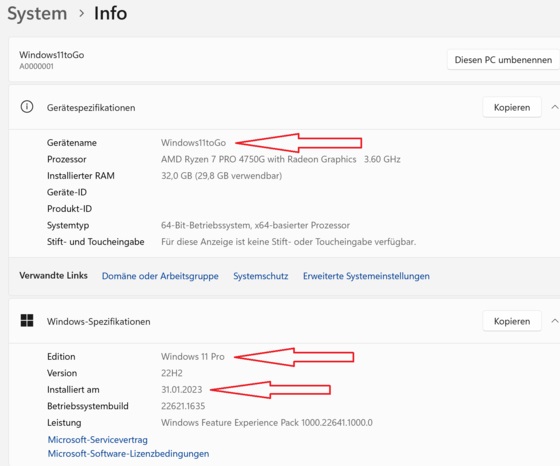This screenshot has width=560, height=466.
Task: Click the 64-Bit-Betriebssystem system type value
Action: click(255, 225)
